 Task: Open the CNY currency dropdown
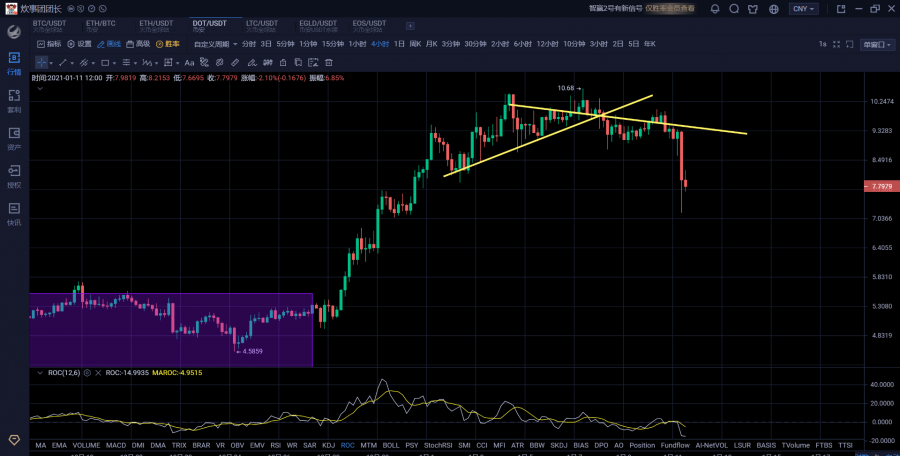[x=804, y=9]
